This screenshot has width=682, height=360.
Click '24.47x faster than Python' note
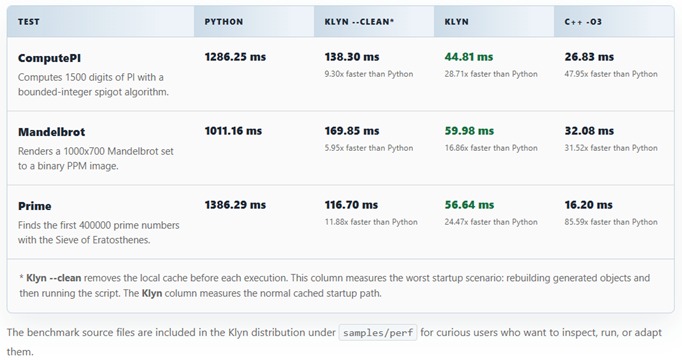(x=491, y=222)
